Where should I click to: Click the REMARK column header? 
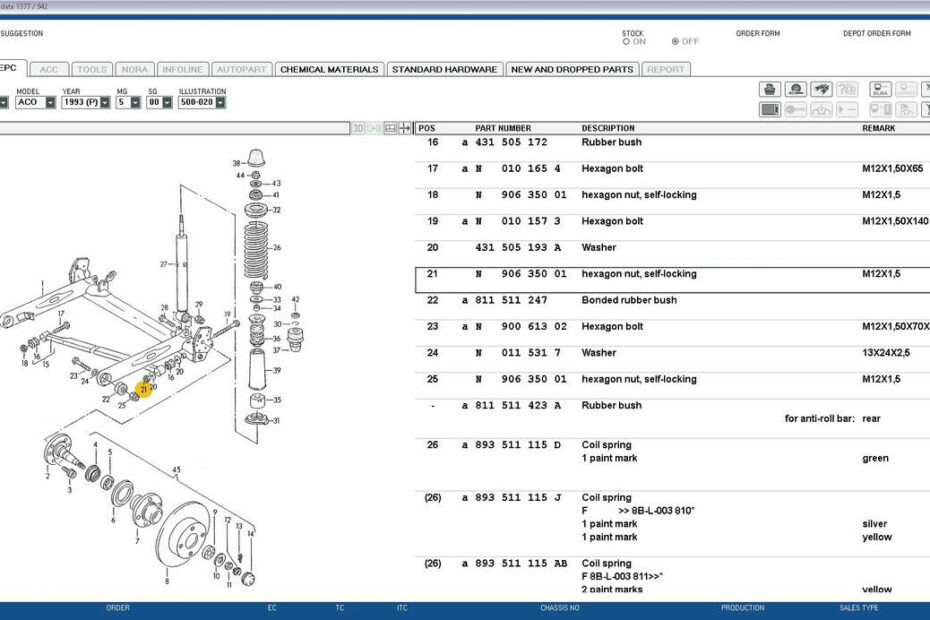(x=879, y=128)
